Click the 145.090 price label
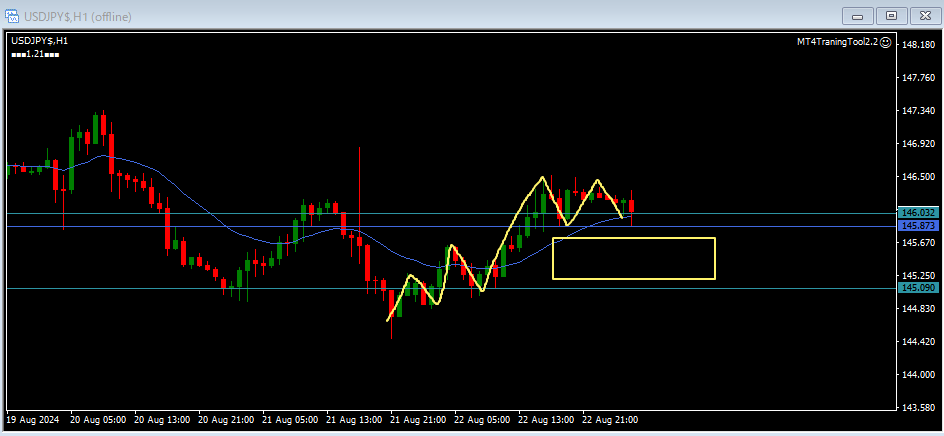This screenshot has height=436, width=944. tap(917, 288)
